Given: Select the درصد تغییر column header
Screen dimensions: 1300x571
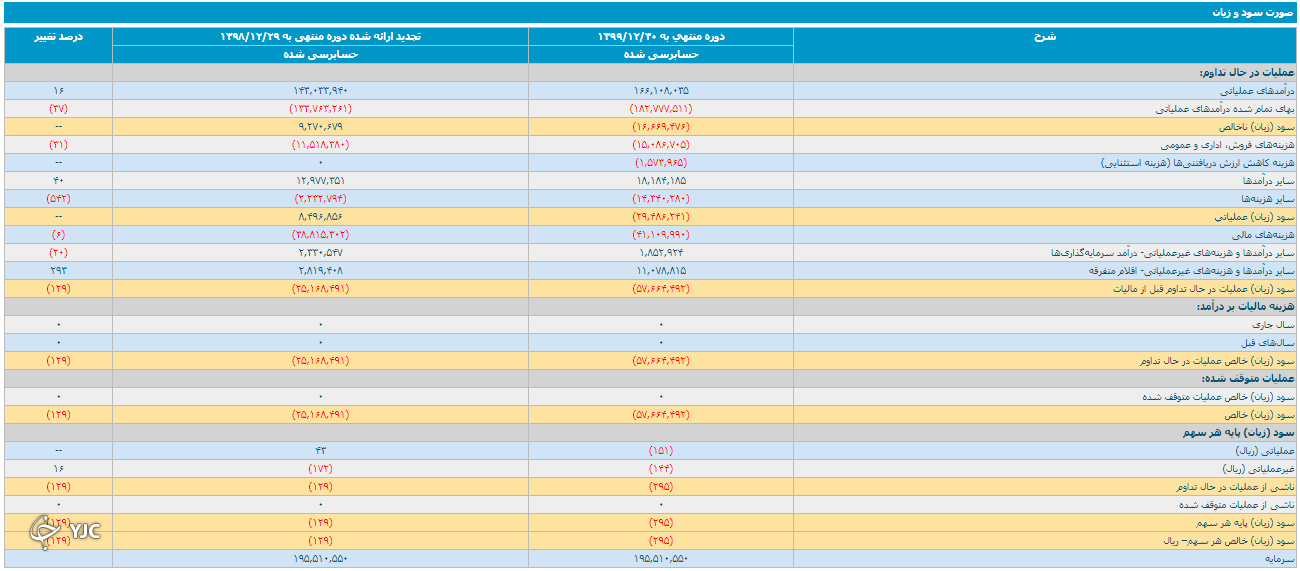Looking at the screenshot, I should (58, 36).
